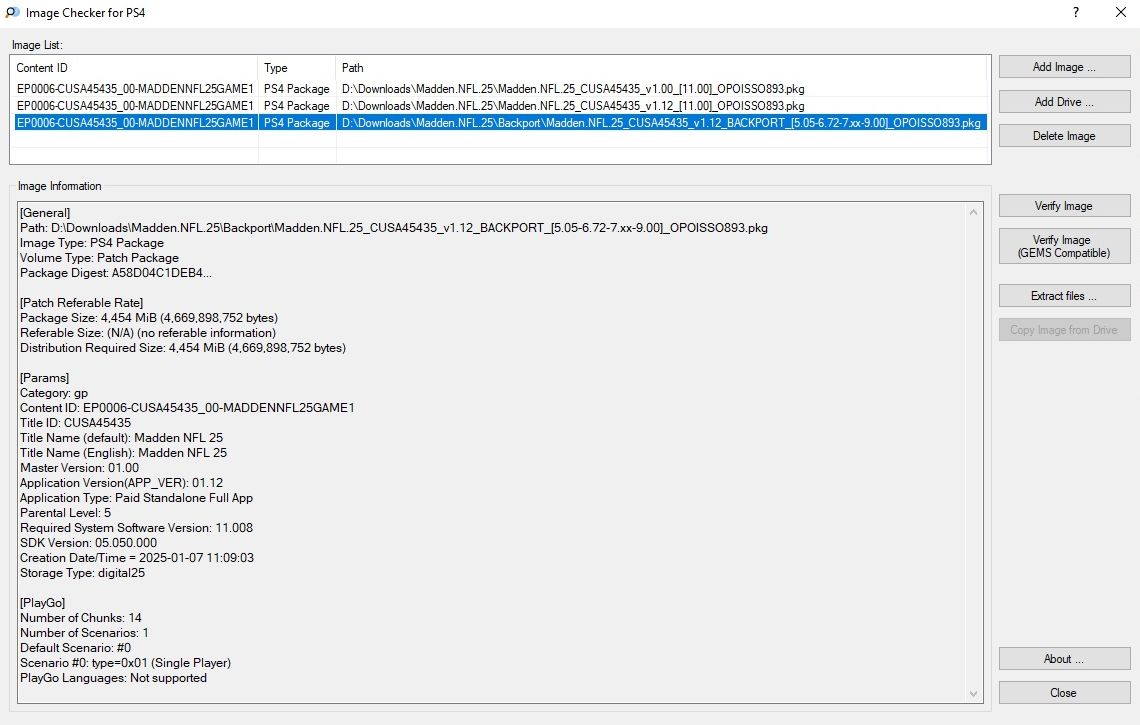This screenshot has width=1140, height=725.
Task: Click the 'Master Version: 01.00' line
Action: pyautogui.click(x=79, y=468)
